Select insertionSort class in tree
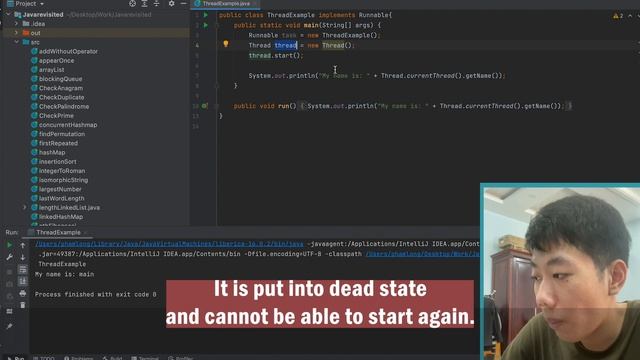This screenshot has height=360, width=640. point(57,162)
